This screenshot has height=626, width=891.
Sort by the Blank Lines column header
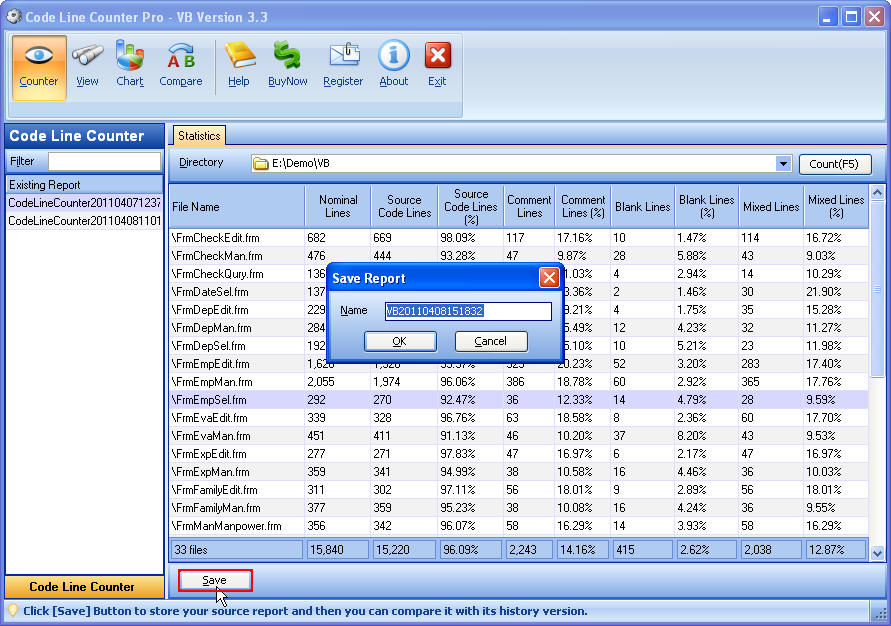(643, 207)
